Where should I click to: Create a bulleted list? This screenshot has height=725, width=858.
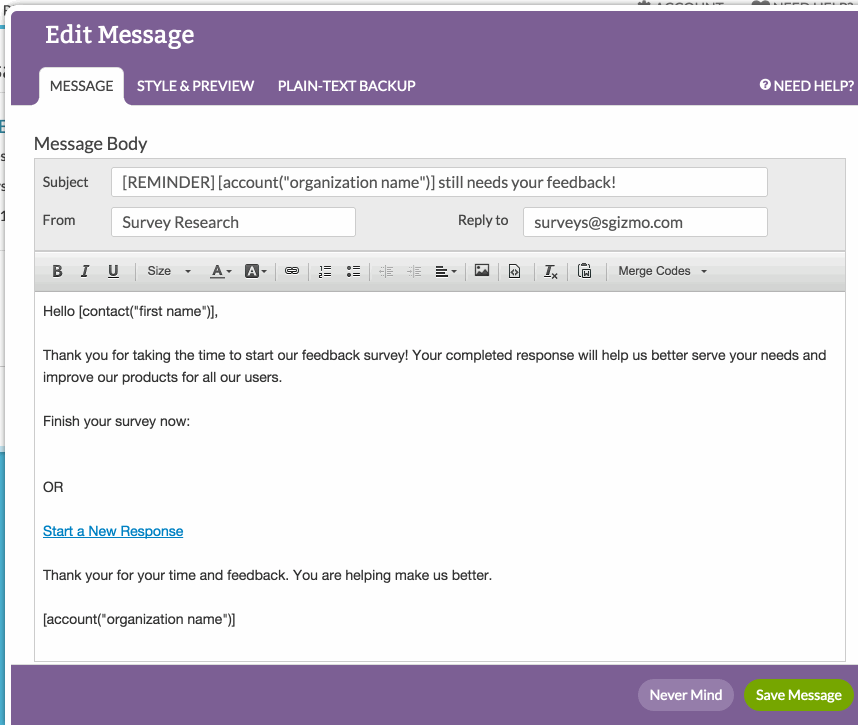[x=353, y=270]
